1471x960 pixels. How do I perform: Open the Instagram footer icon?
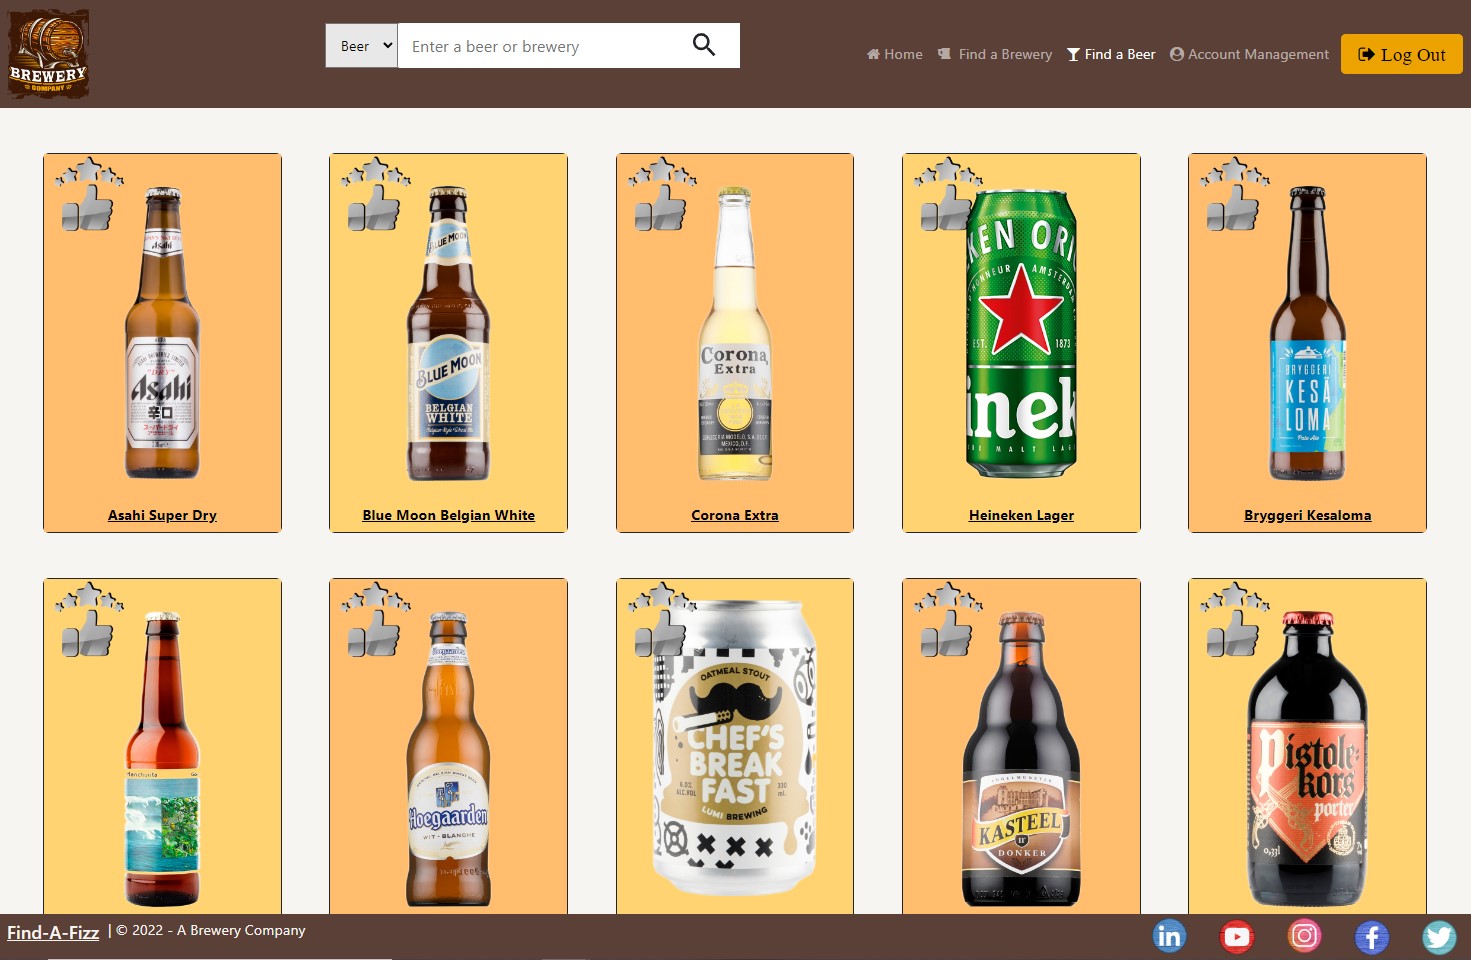pyautogui.click(x=1304, y=935)
